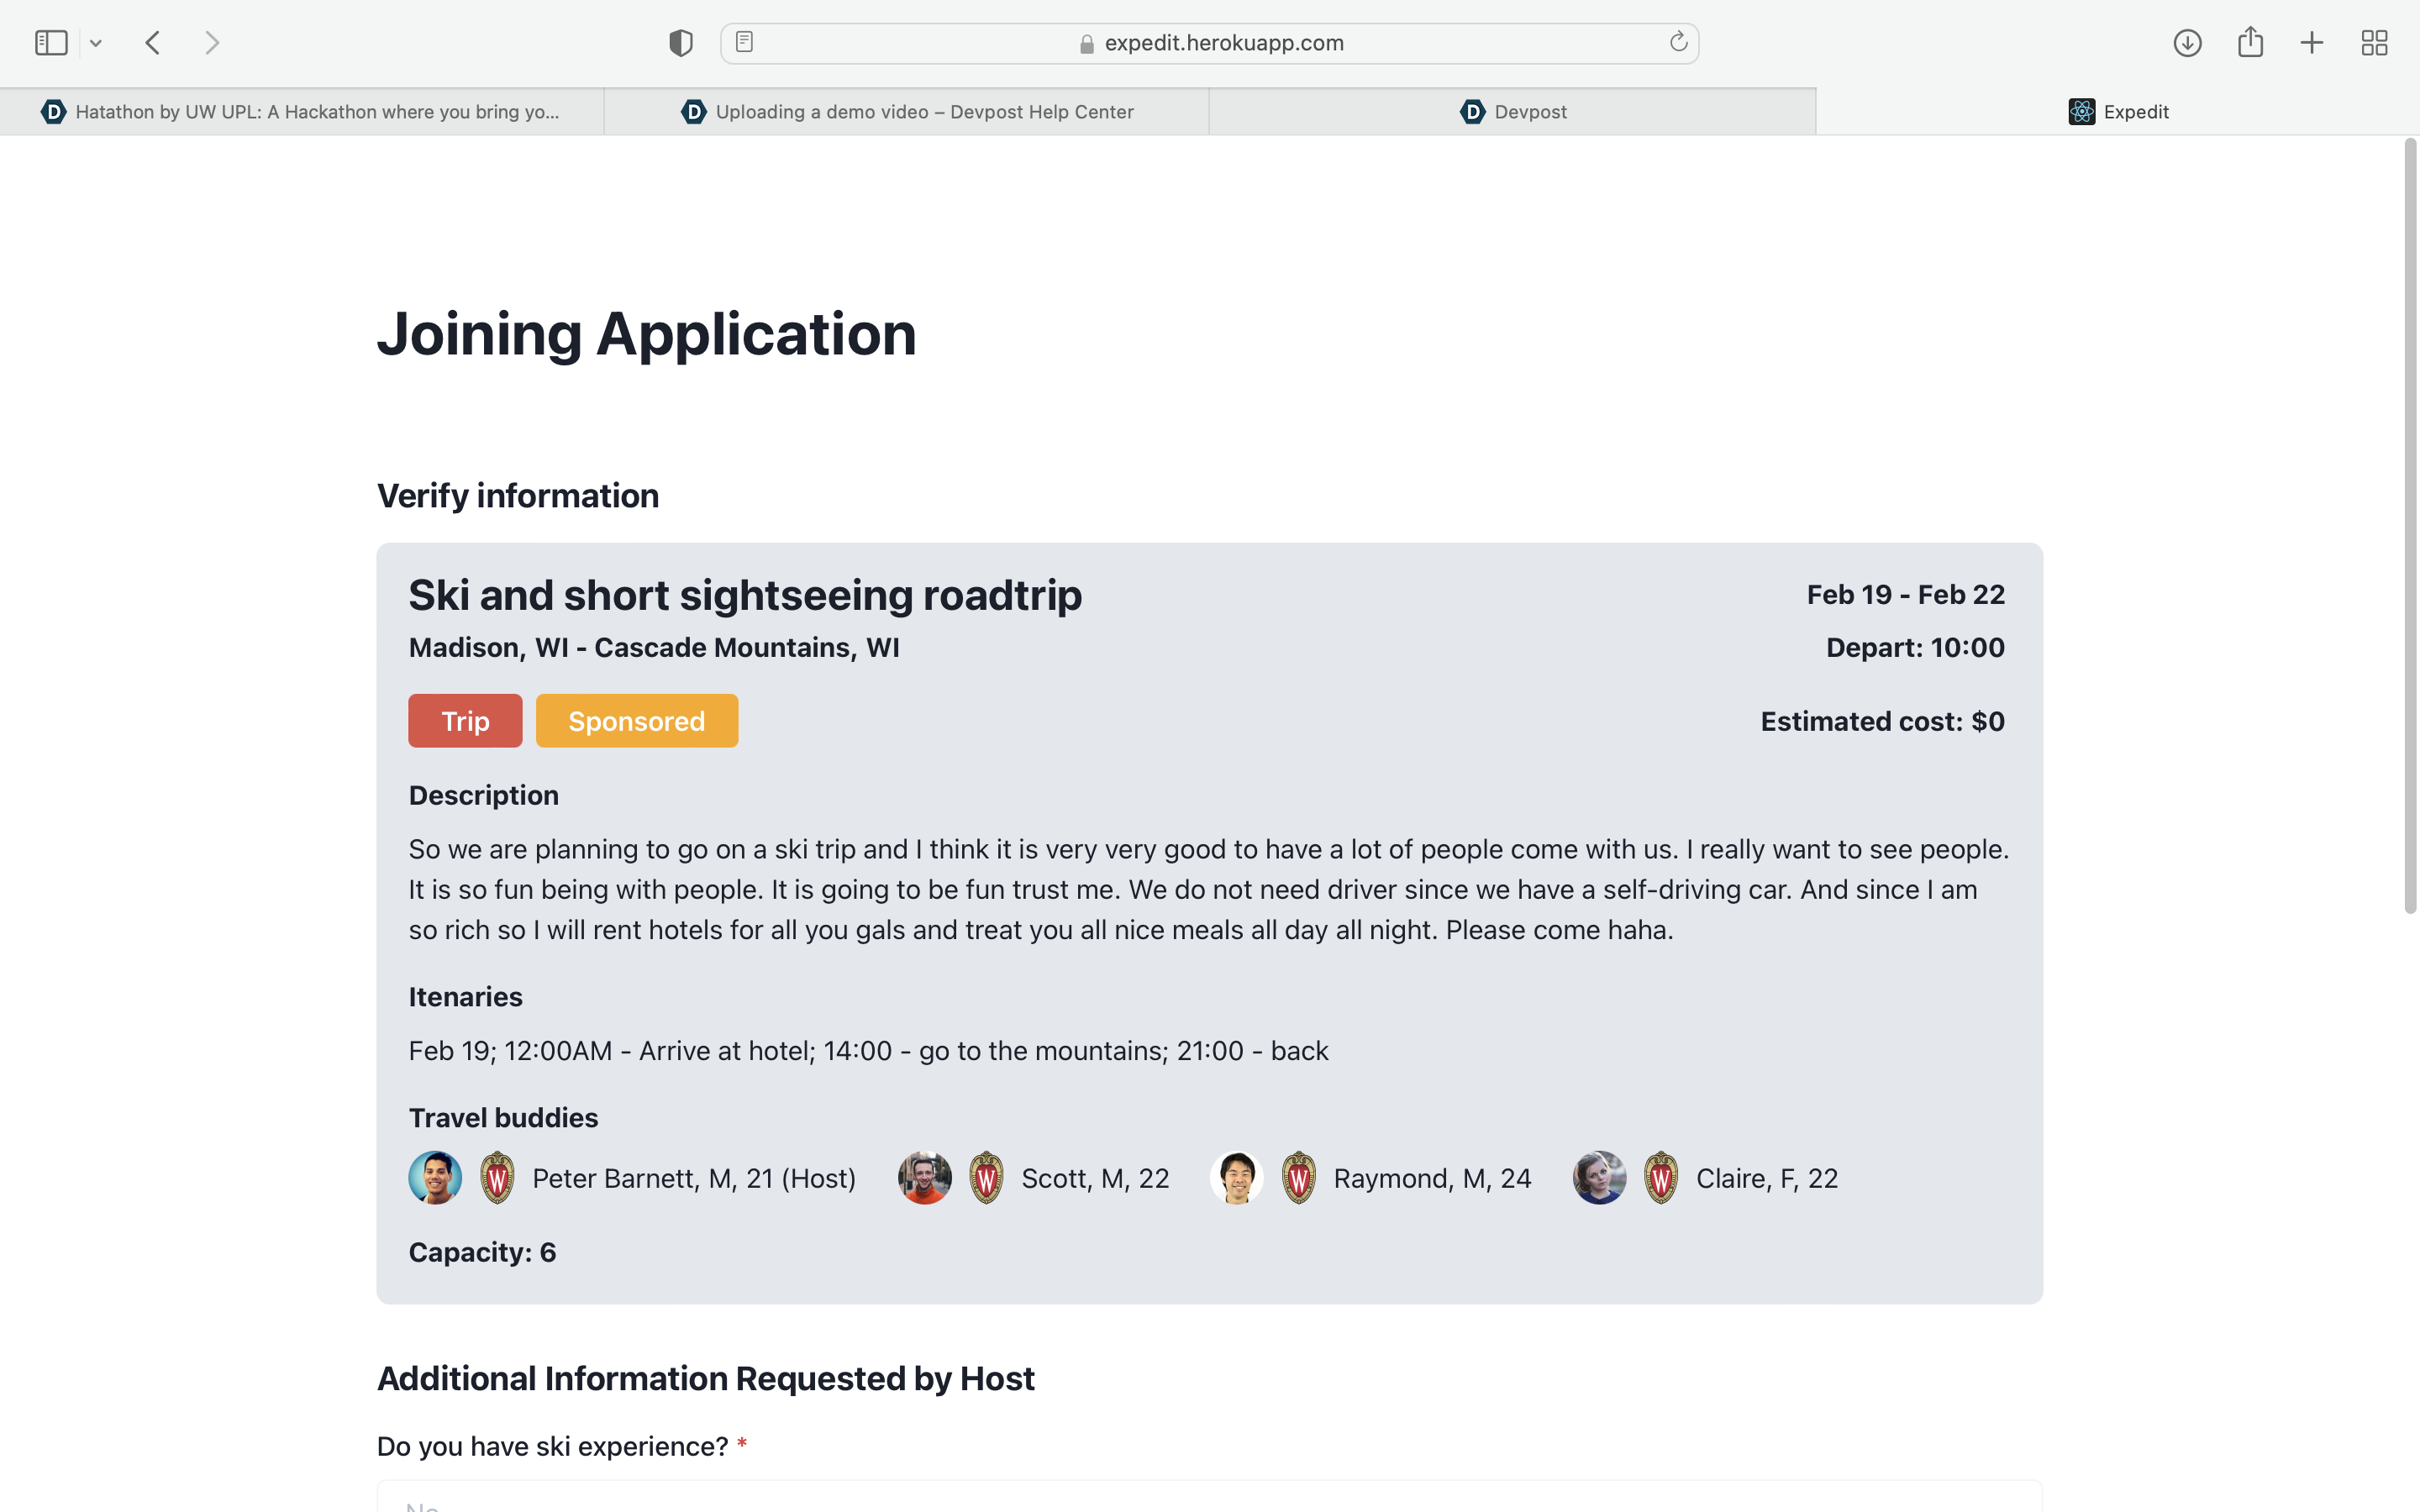This screenshot has width=2420, height=1512.
Task: Toggle the Safari sidebar icon
Action: [x=51, y=43]
